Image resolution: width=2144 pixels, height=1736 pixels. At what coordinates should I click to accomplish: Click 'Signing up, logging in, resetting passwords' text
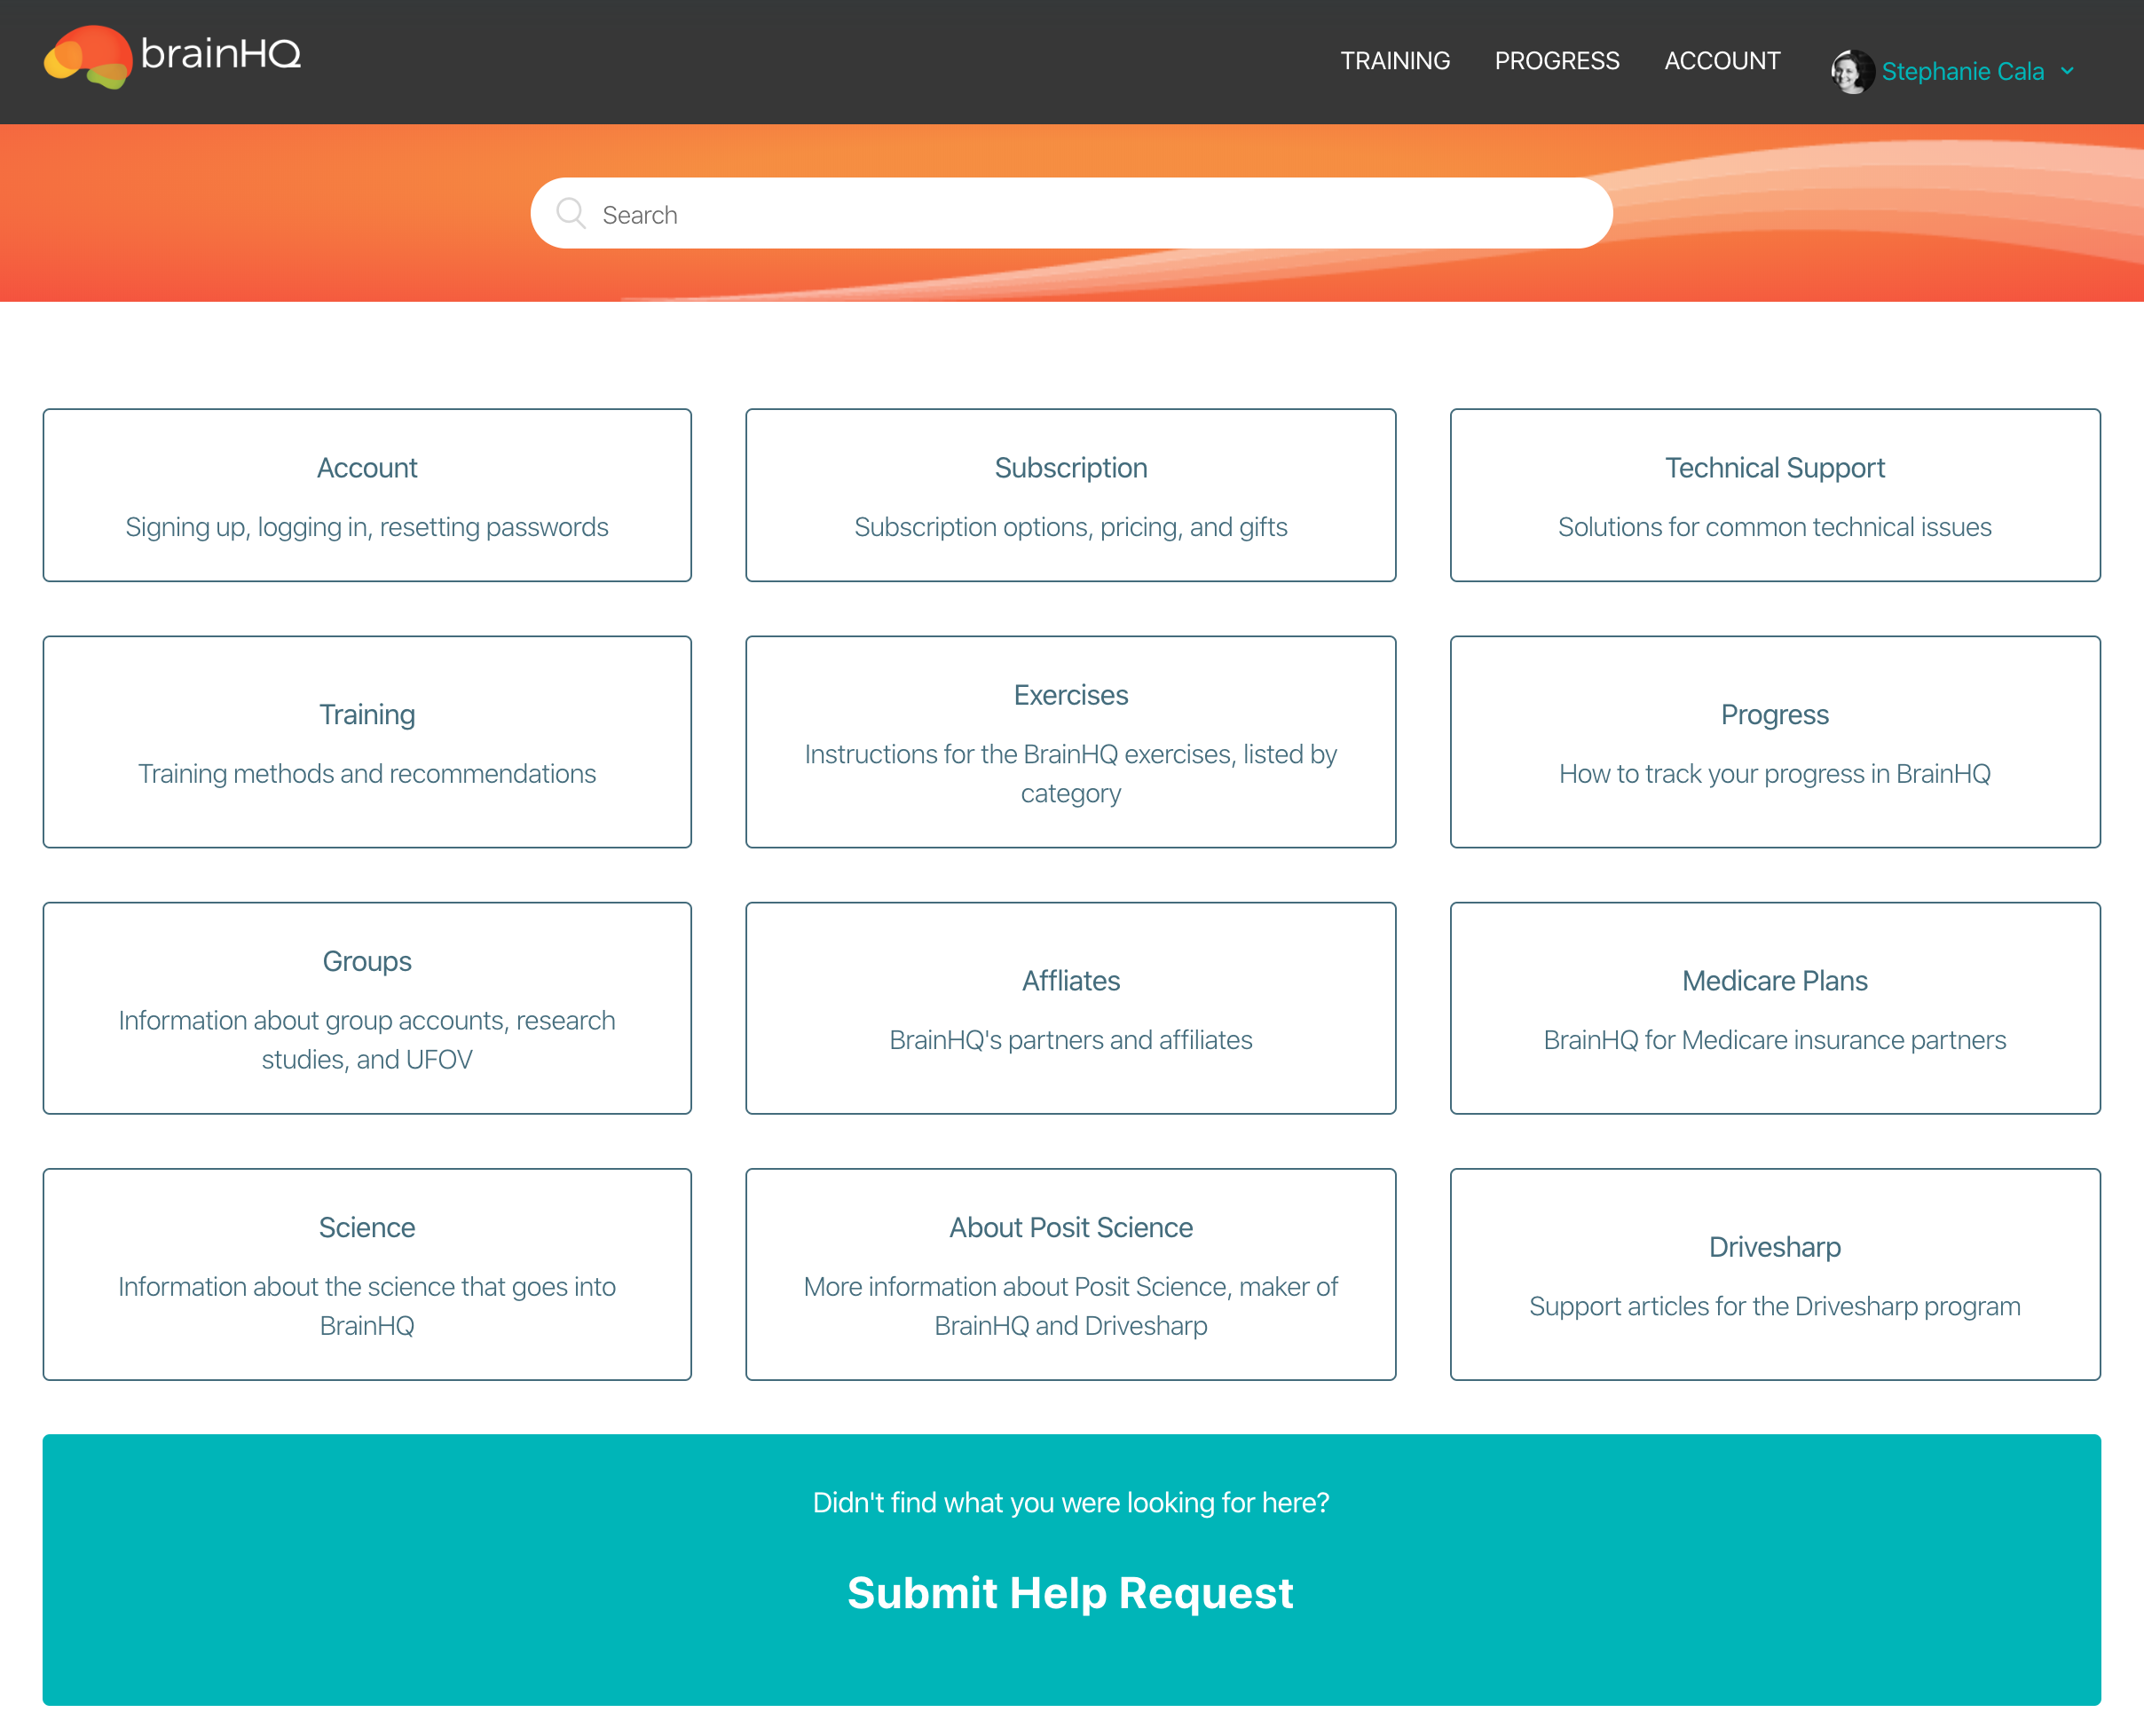(367, 527)
